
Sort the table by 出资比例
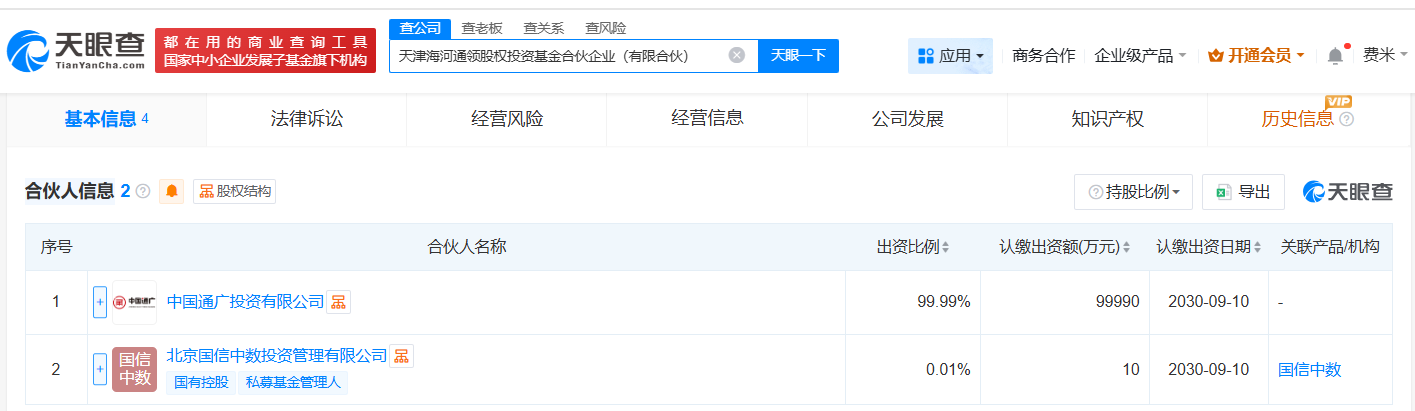[x=945, y=247]
